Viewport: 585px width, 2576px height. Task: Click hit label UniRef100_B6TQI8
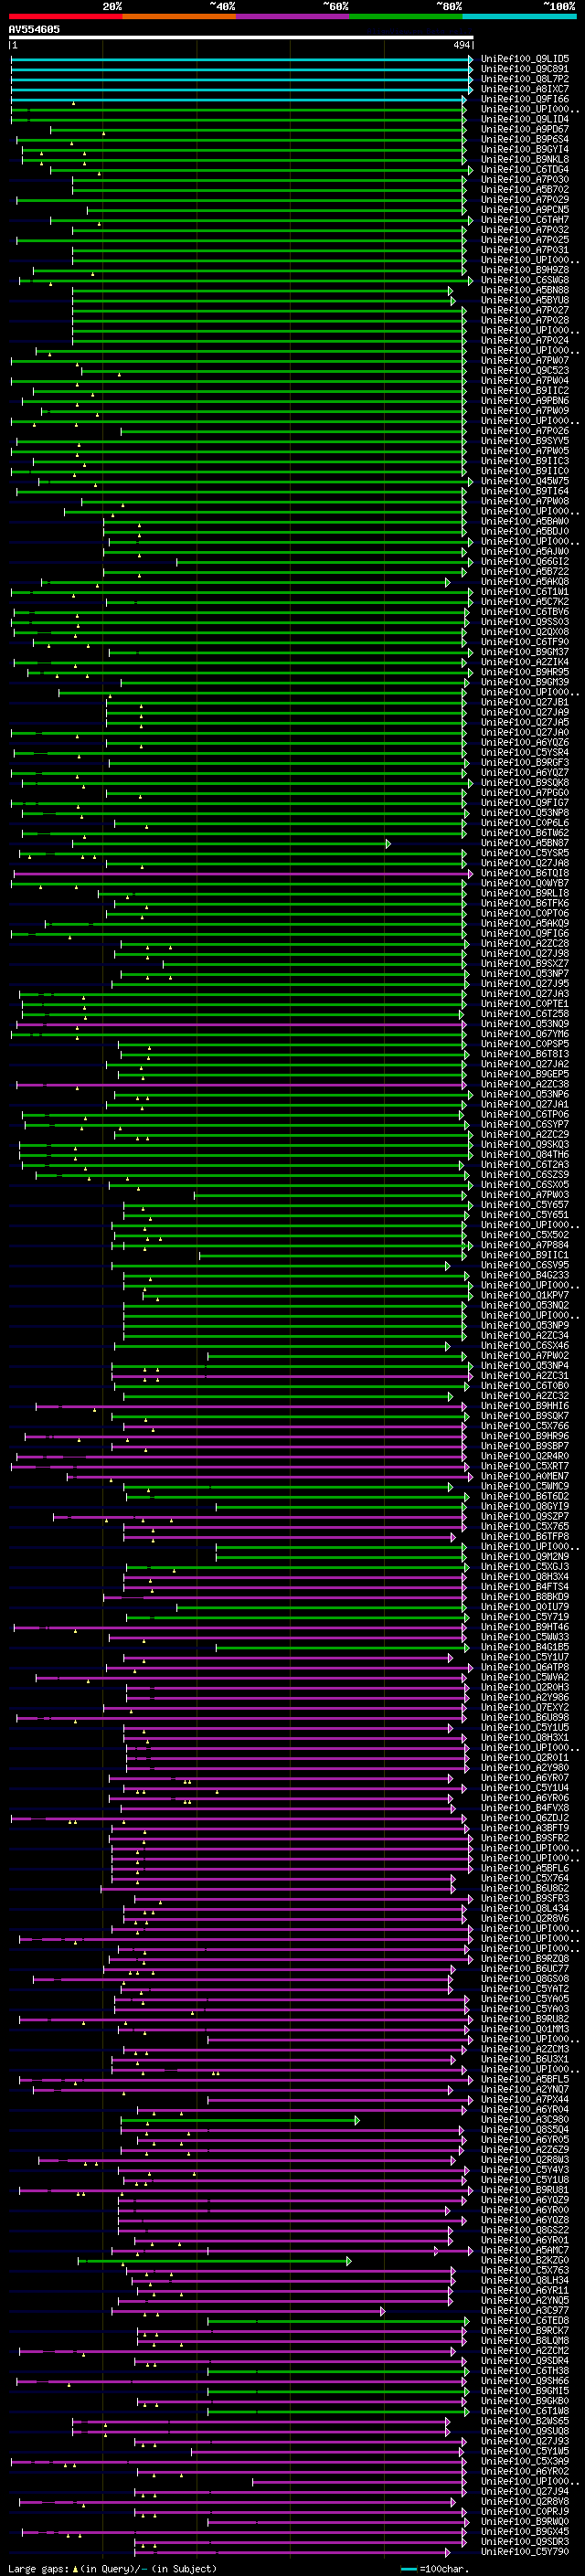tap(525, 873)
